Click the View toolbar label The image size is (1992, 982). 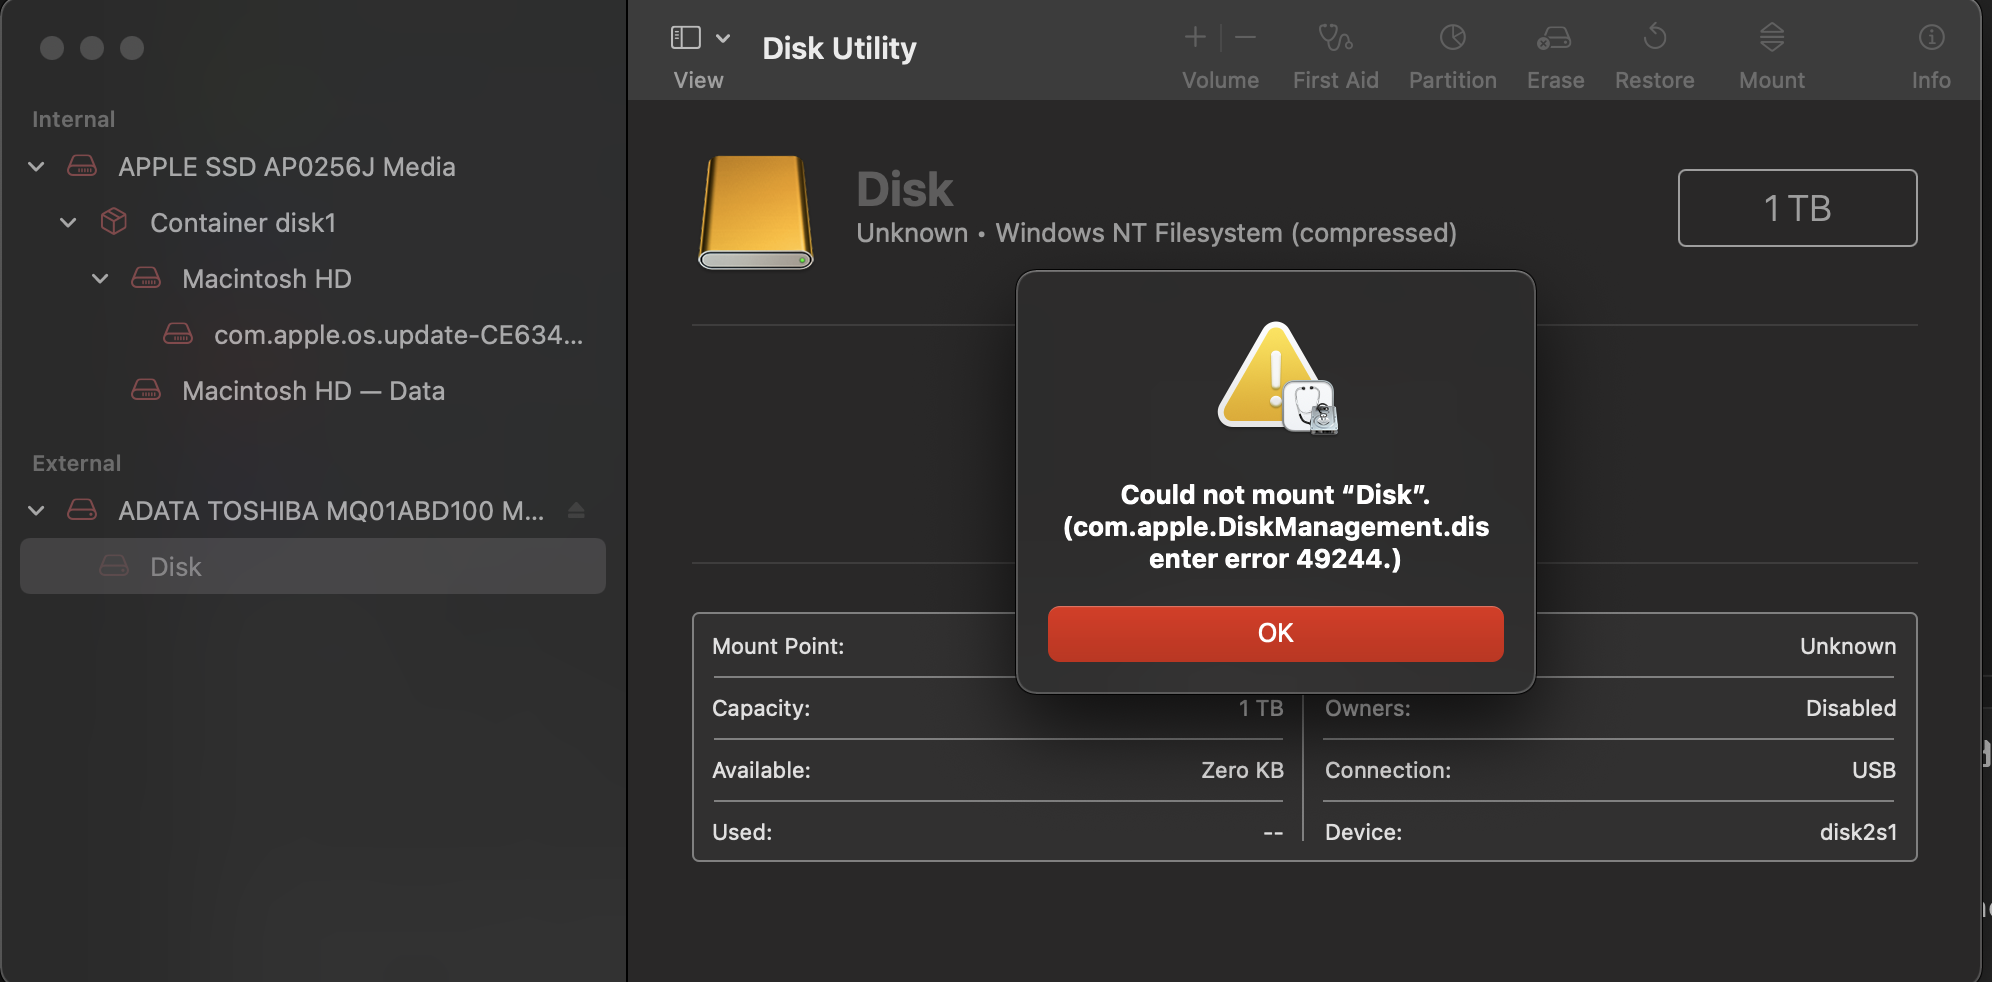click(x=698, y=80)
